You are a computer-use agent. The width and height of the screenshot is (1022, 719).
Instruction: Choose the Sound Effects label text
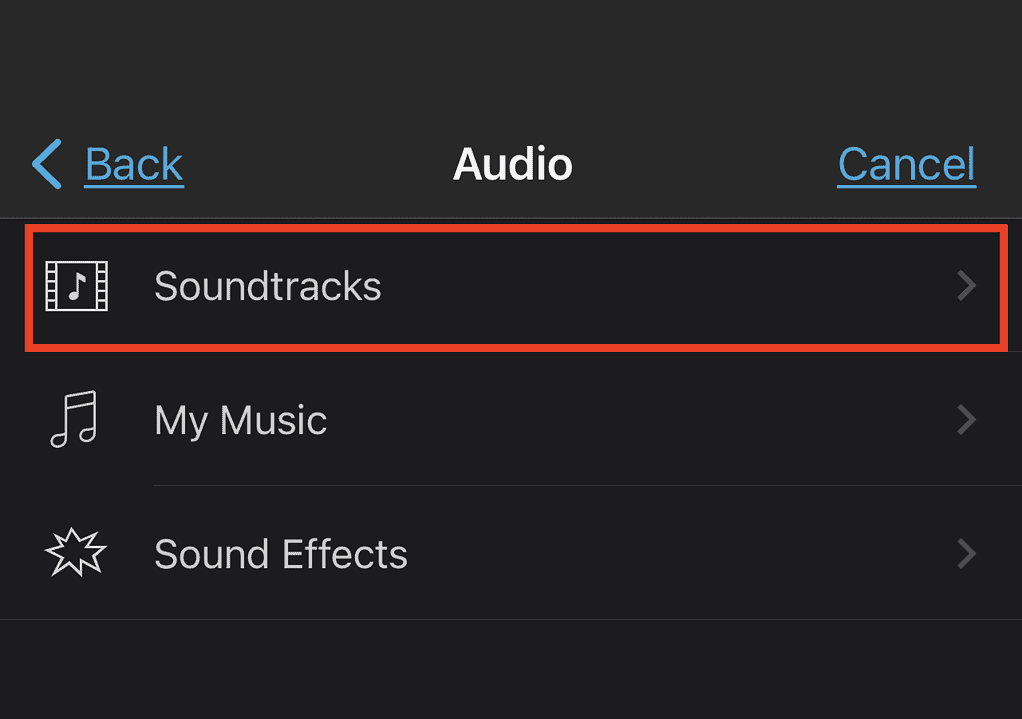pyautogui.click(x=280, y=554)
